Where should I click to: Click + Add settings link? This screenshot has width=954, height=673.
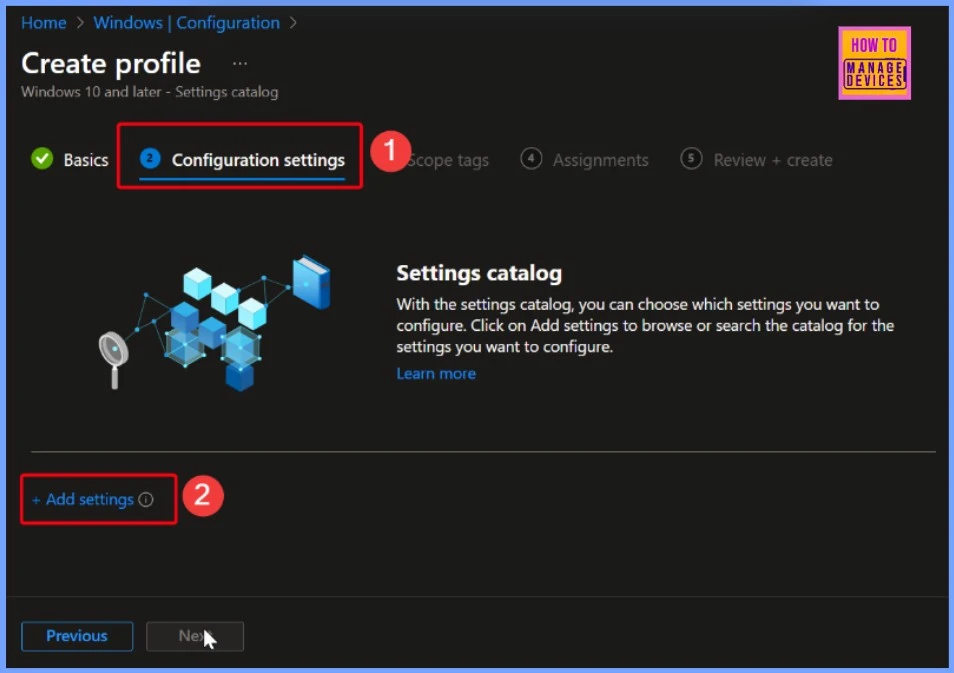[x=82, y=500]
